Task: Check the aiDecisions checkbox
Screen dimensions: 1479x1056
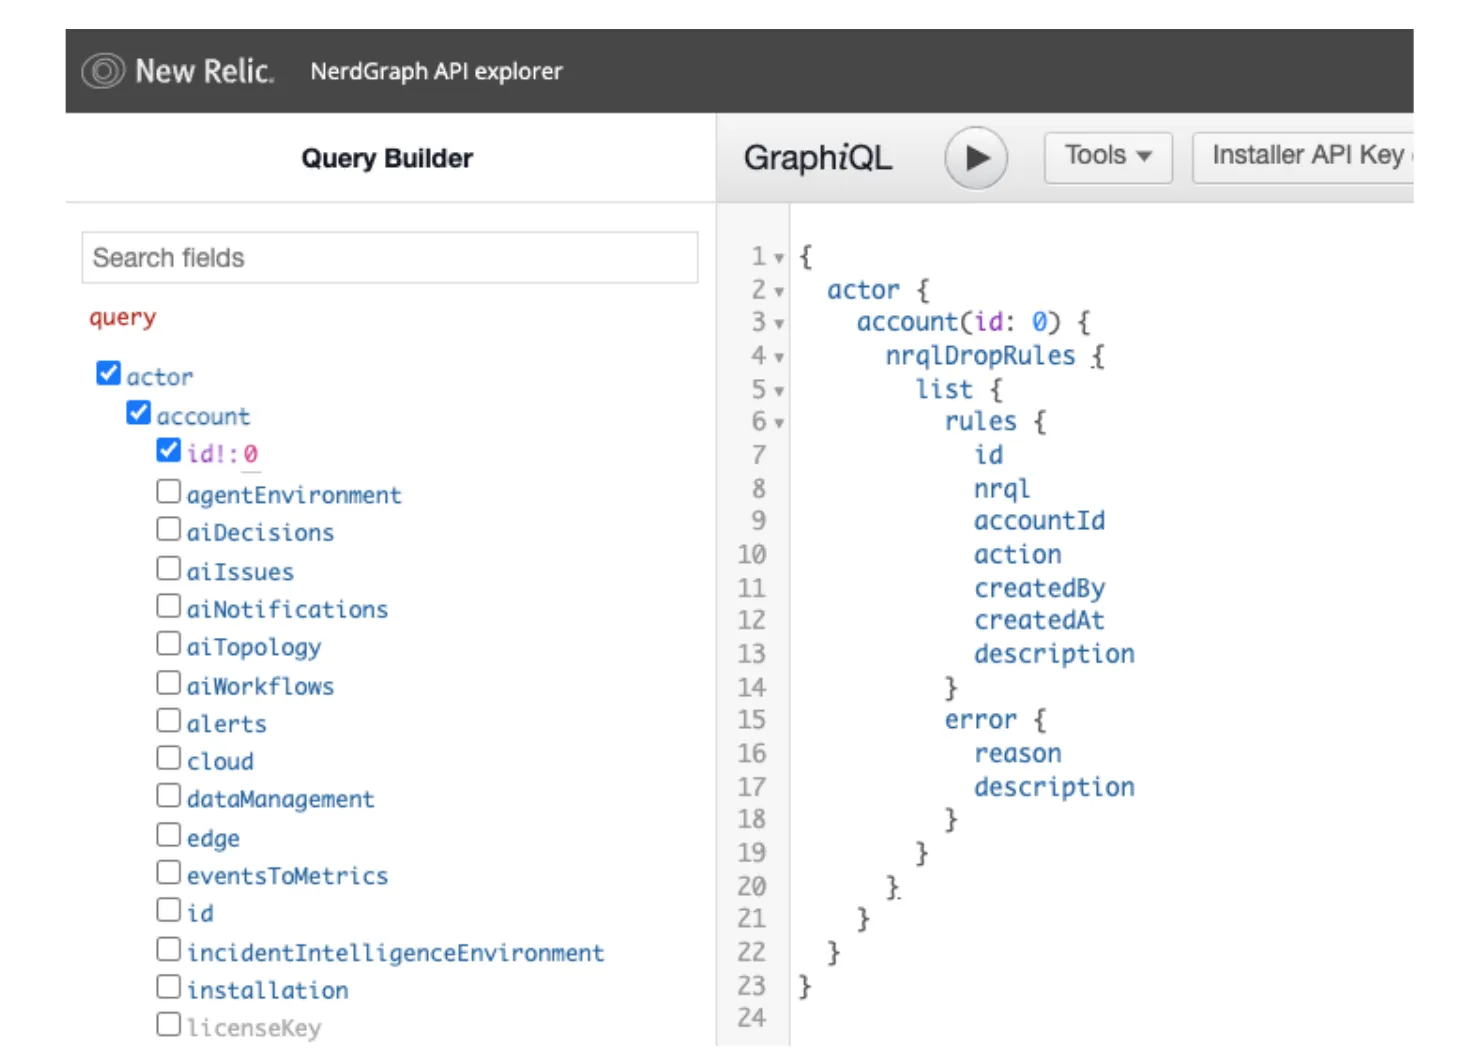Action: click(x=168, y=528)
